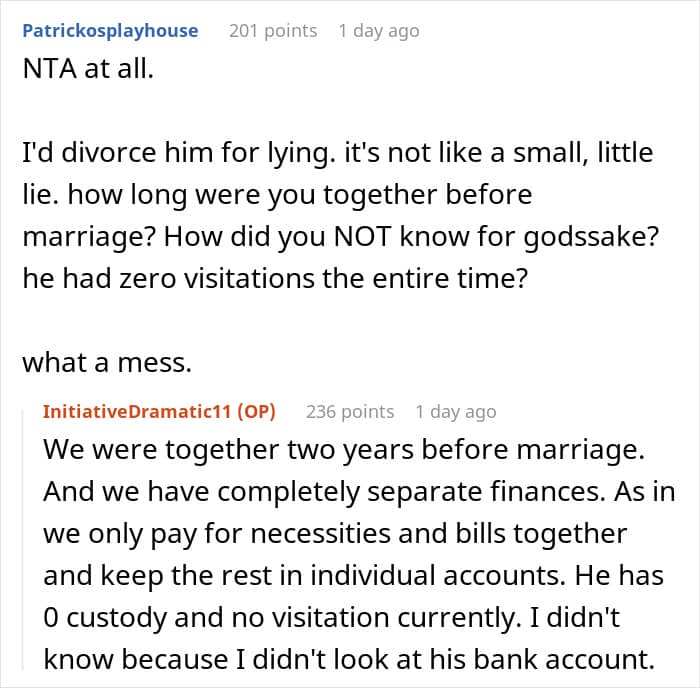Collapse the OP reply using the thread line

pyautogui.click(x=23, y=538)
